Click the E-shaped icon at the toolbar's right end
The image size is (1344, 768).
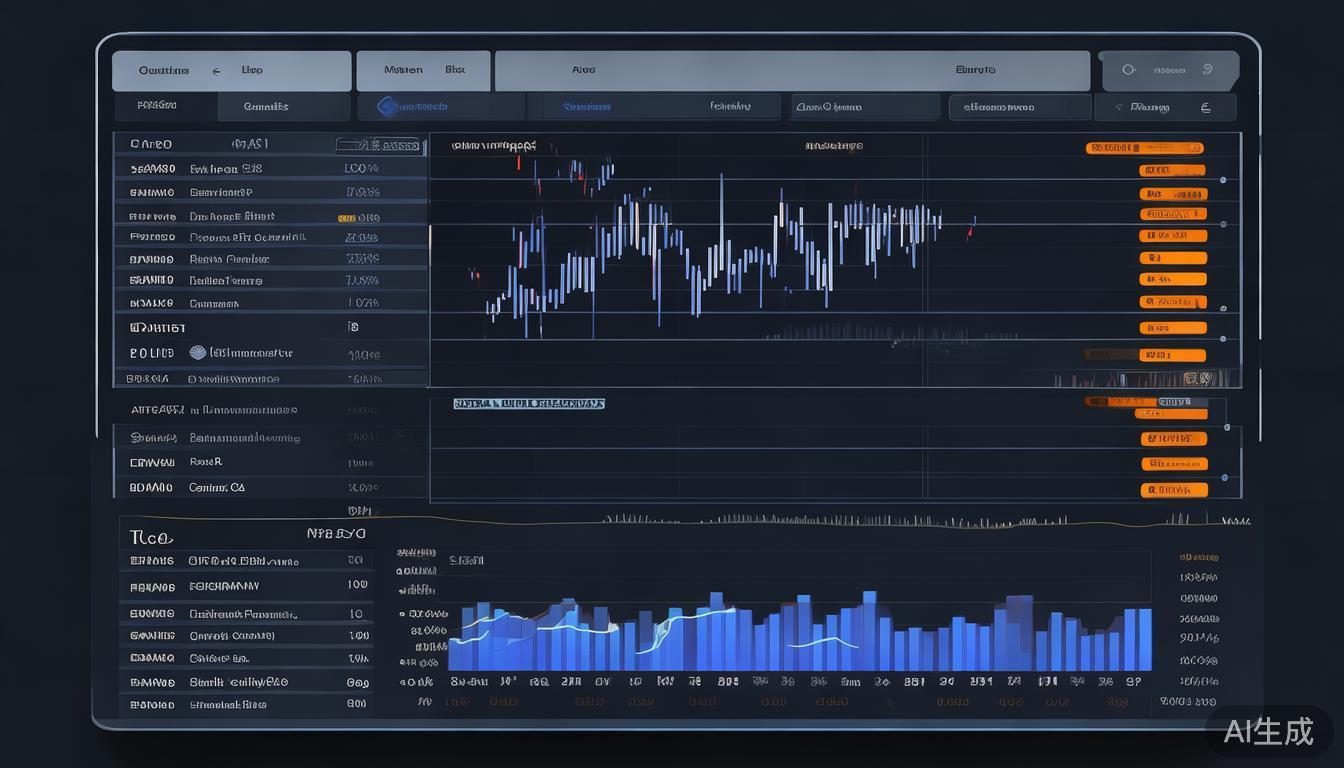point(1205,107)
